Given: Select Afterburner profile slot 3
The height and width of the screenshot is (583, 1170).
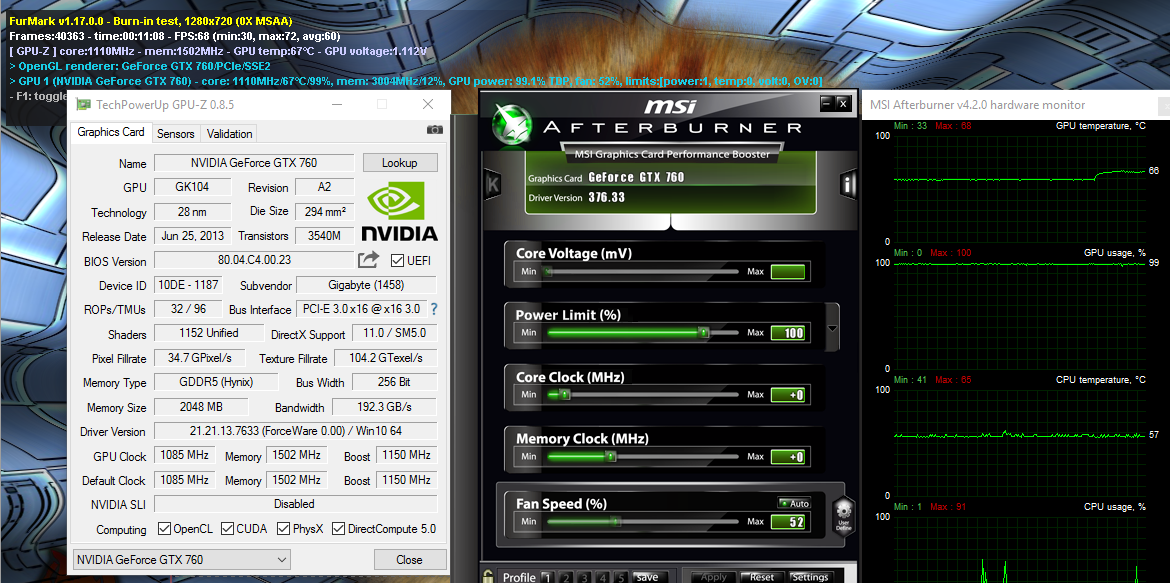Looking at the screenshot, I should click(584, 577).
